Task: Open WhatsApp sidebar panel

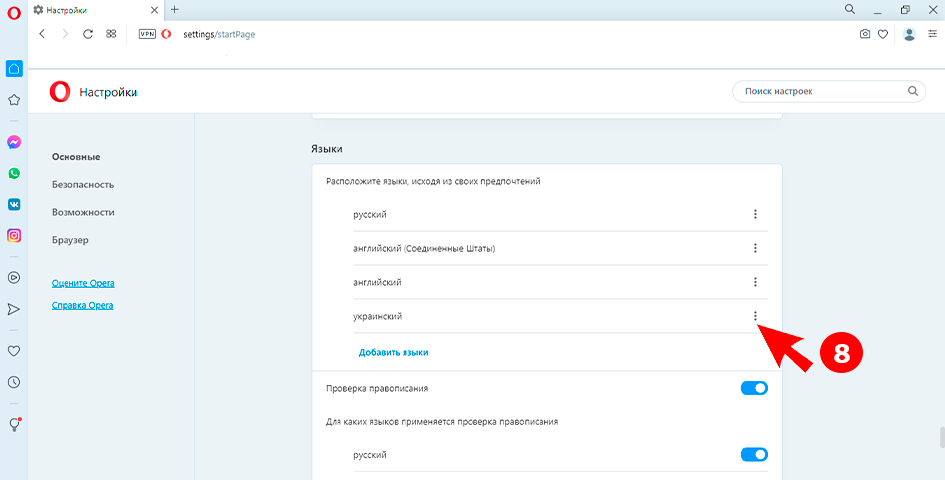Action: tap(14, 174)
